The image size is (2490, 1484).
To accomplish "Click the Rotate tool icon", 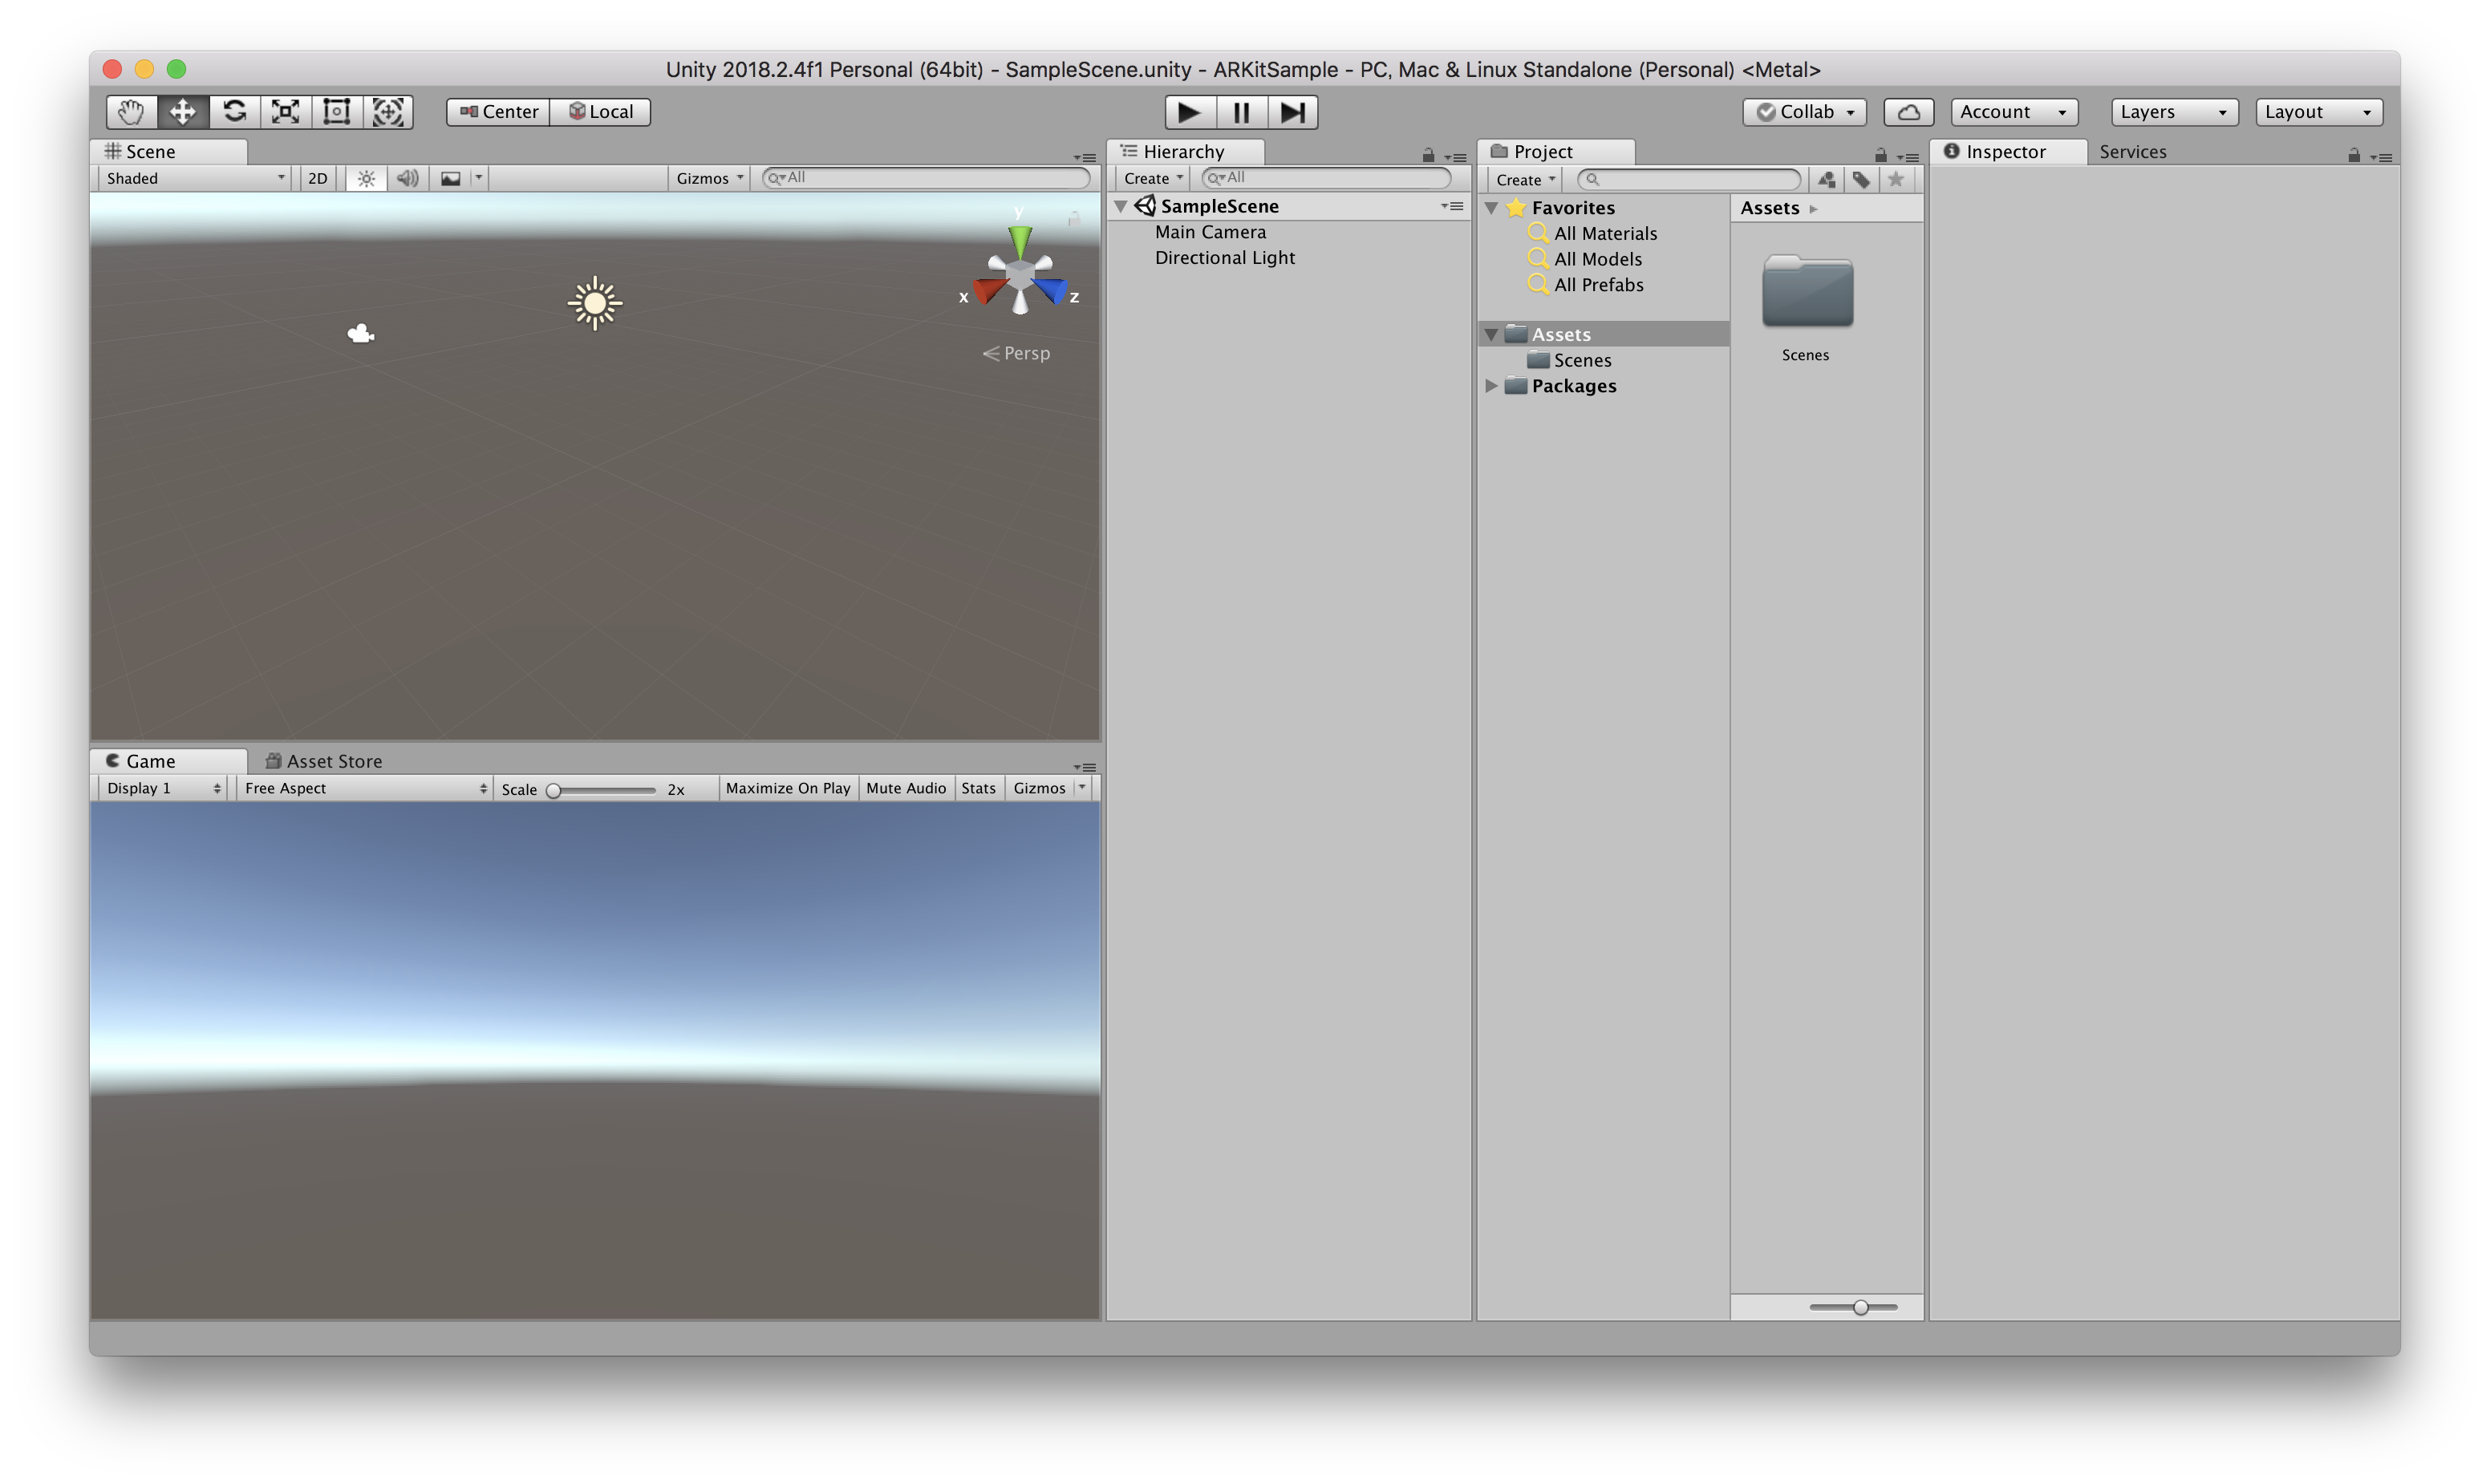I will (x=235, y=112).
